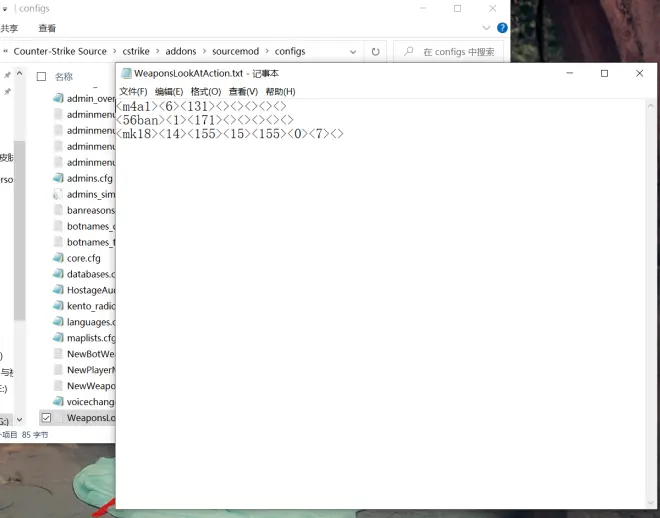Navigate to sourcemod in the breadcrumb
Image resolution: width=660 pixels, height=518 pixels.
coord(236,51)
